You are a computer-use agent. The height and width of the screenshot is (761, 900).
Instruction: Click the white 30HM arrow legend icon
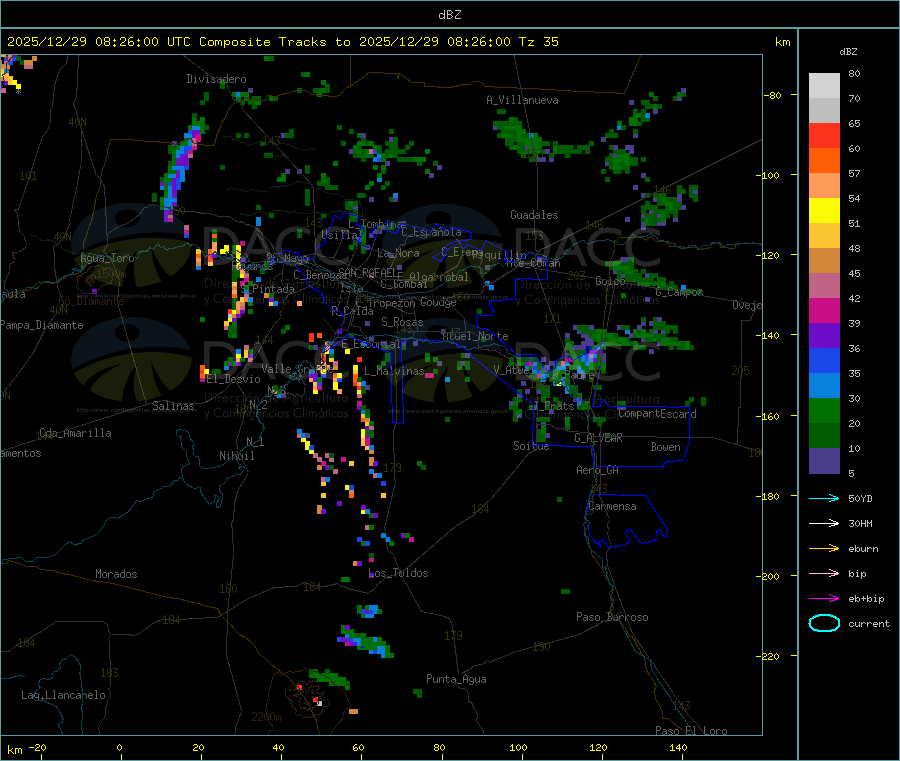tap(824, 523)
